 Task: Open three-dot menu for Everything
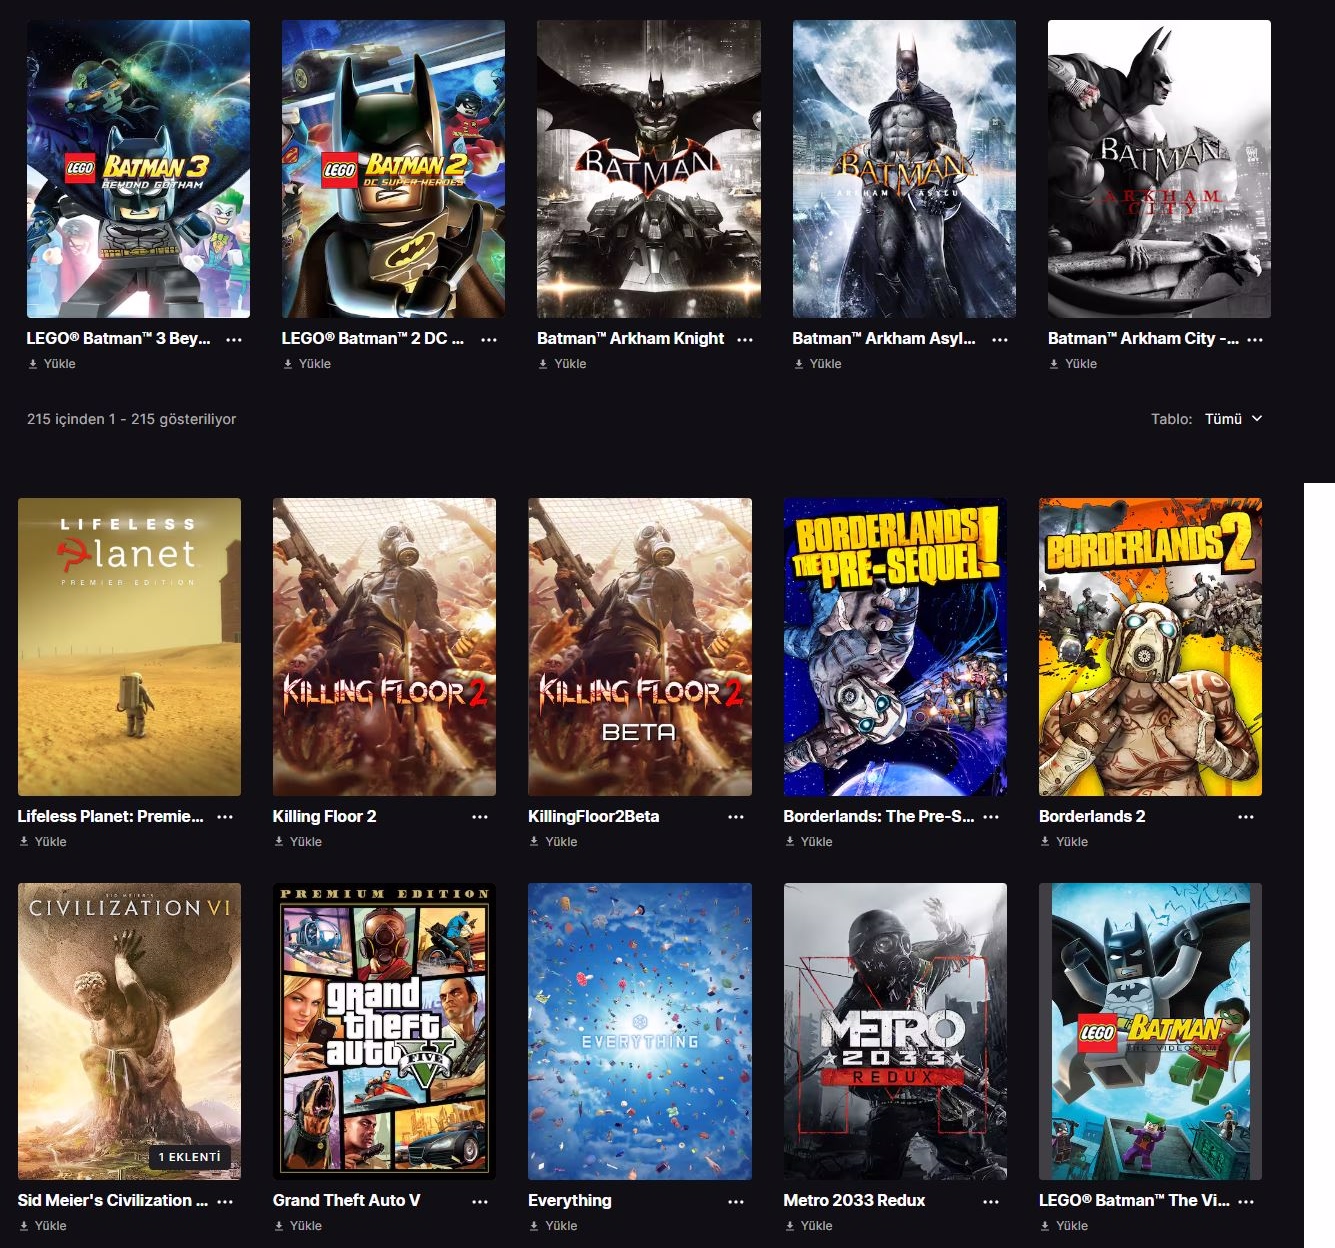736,1201
